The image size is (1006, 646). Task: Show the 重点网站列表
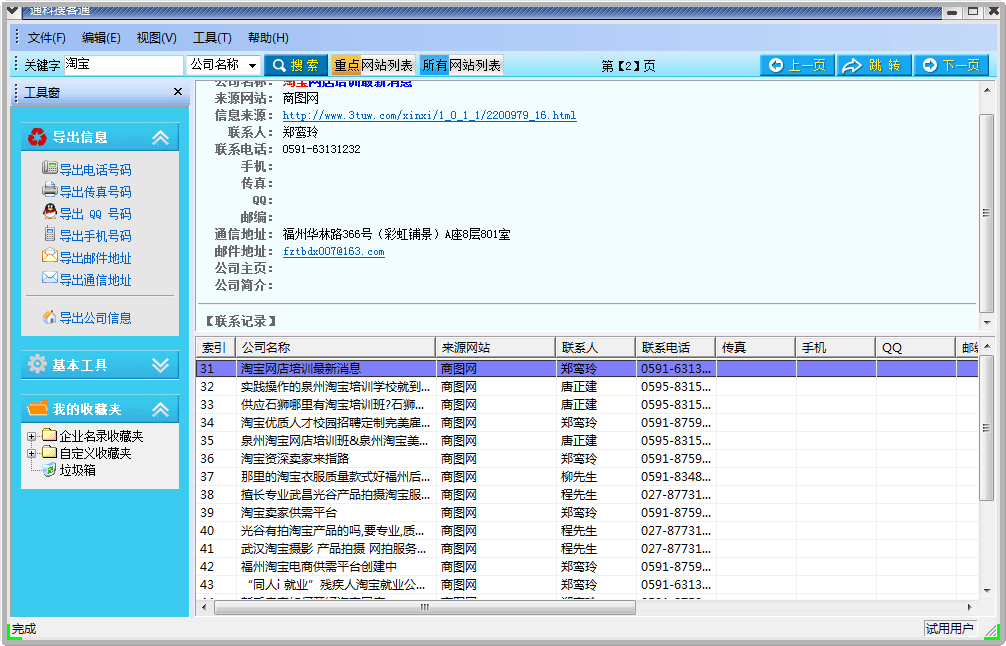373,65
